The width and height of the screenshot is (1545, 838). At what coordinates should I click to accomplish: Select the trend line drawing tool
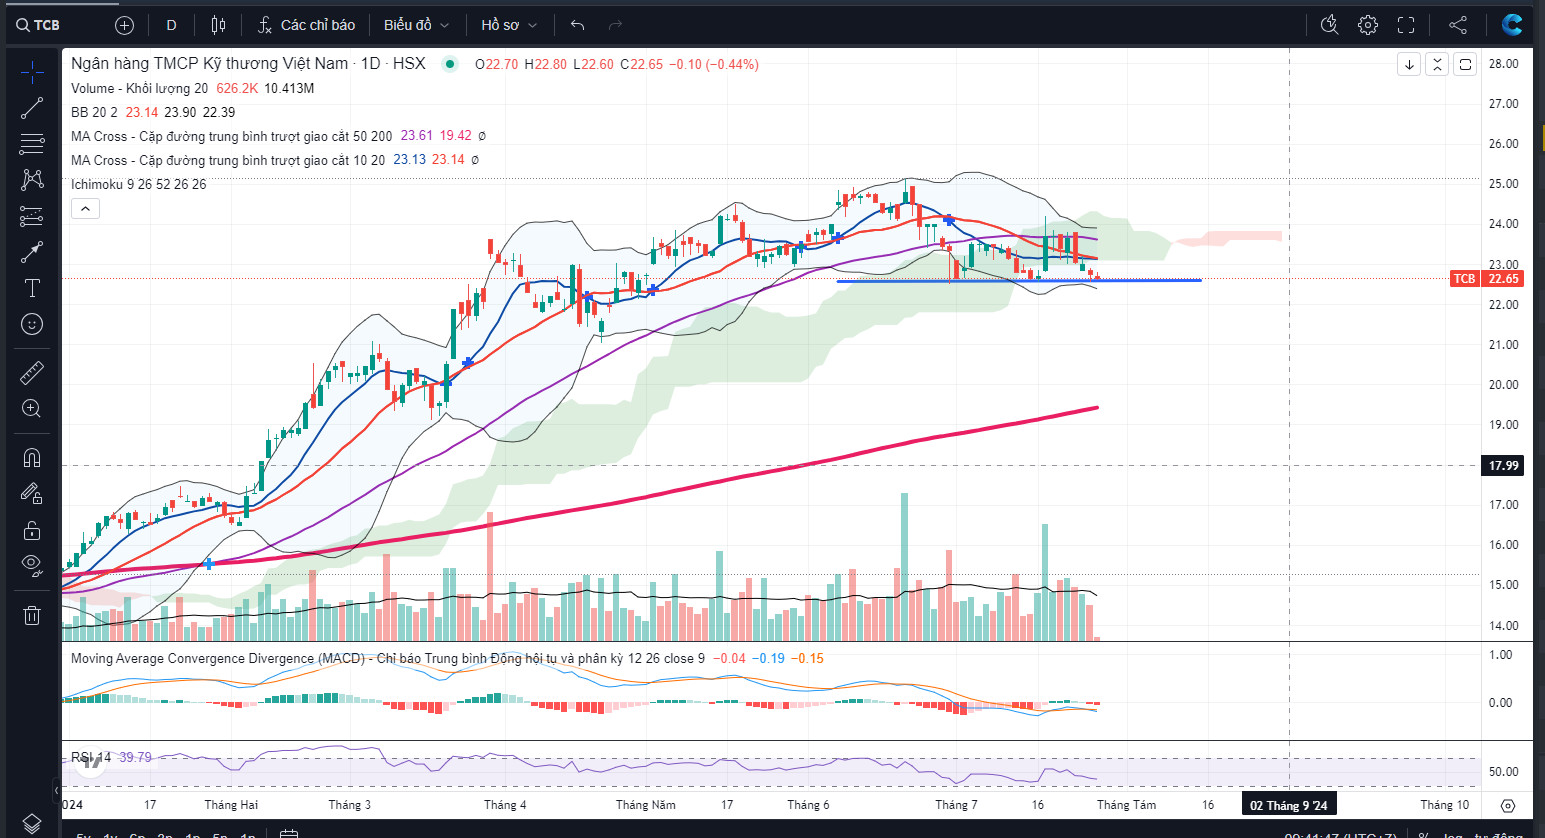pyautogui.click(x=32, y=108)
